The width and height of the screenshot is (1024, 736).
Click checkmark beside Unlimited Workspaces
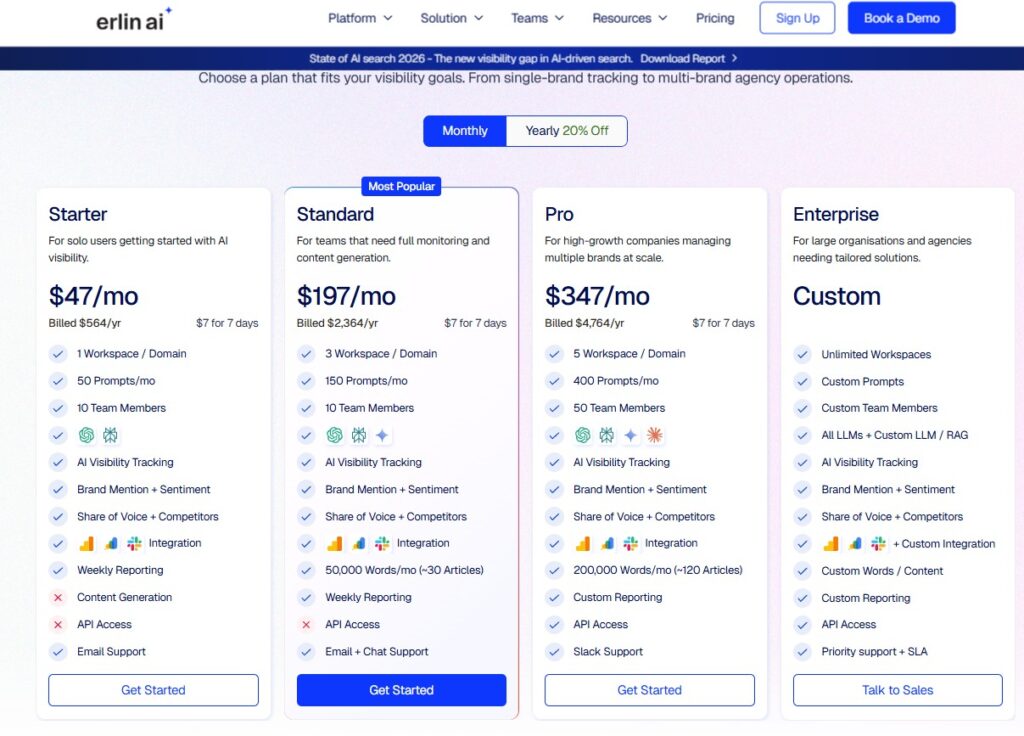point(803,355)
